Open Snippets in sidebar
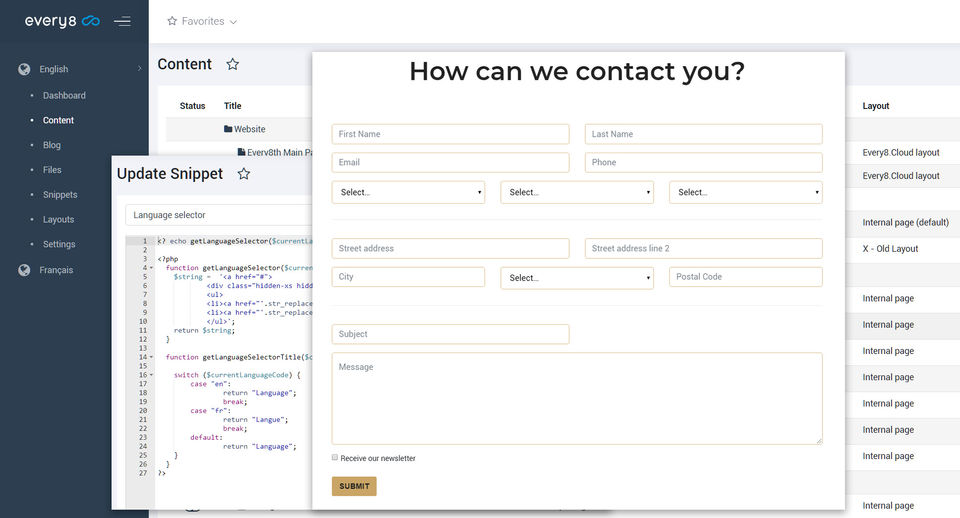Image resolution: width=960 pixels, height=518 pixels. pos(60,195)
